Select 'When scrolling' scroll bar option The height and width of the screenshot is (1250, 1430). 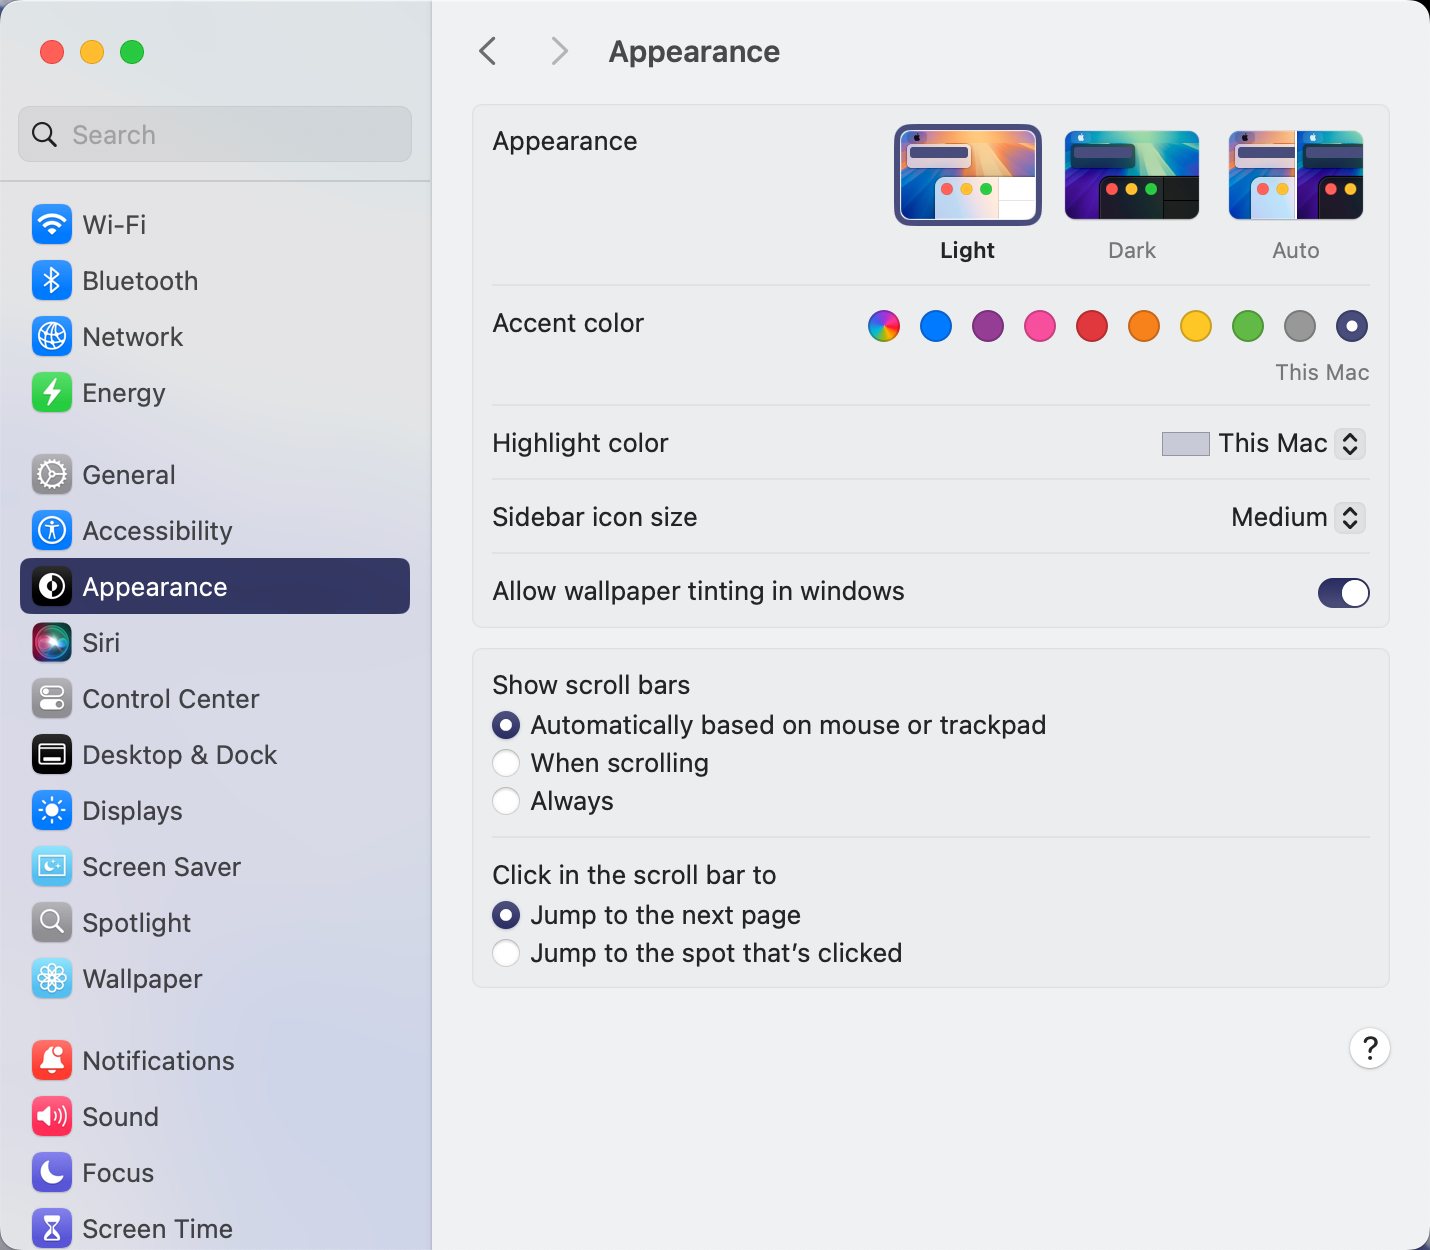point(507,763)
